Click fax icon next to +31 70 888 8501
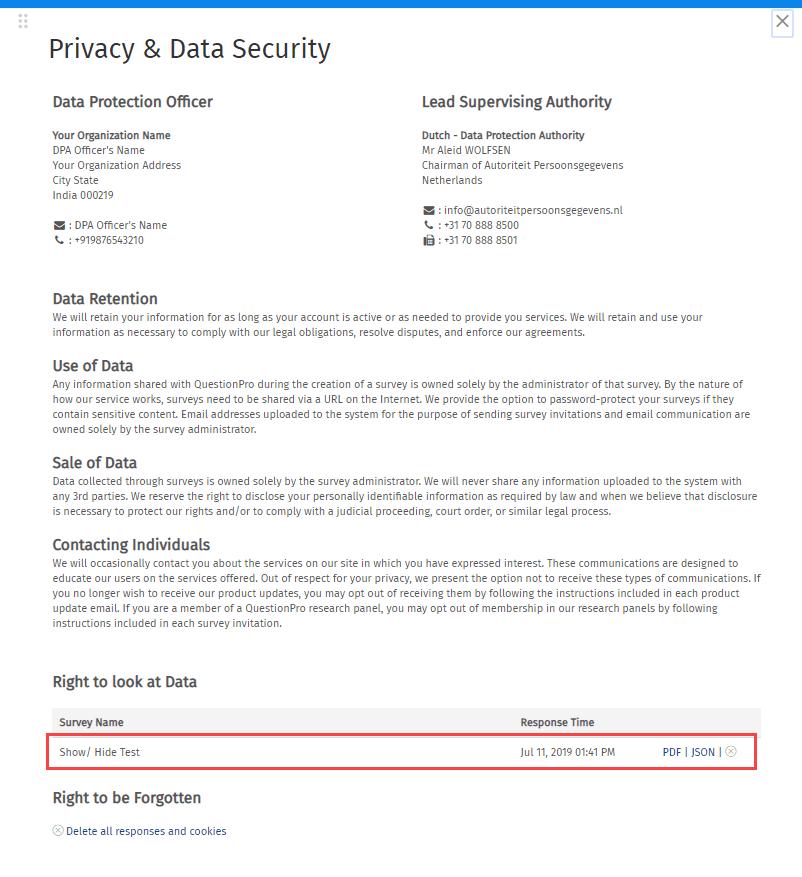This screenshot has width=802, height=877. point(429,241)
